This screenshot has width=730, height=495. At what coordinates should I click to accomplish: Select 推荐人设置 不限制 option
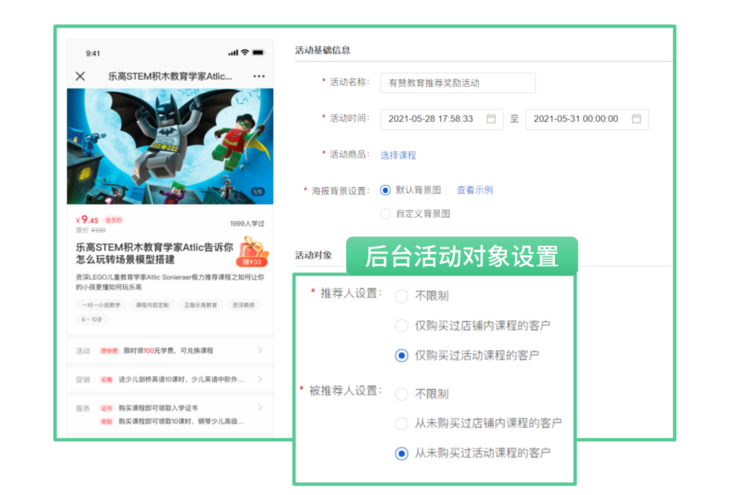(x=401, y=296)
